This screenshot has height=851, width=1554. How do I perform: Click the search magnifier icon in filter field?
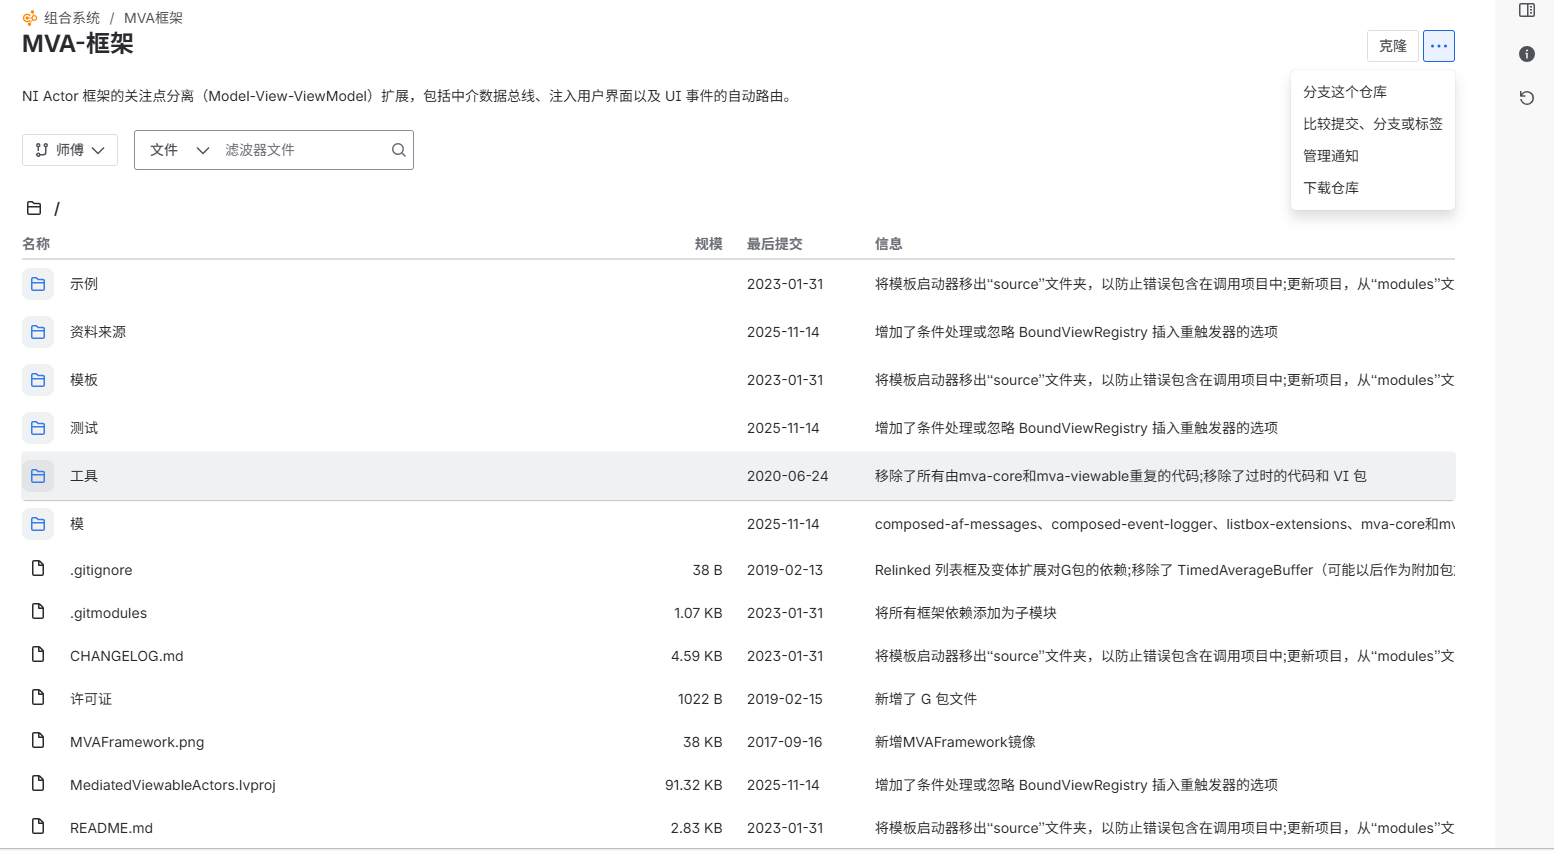398,150
